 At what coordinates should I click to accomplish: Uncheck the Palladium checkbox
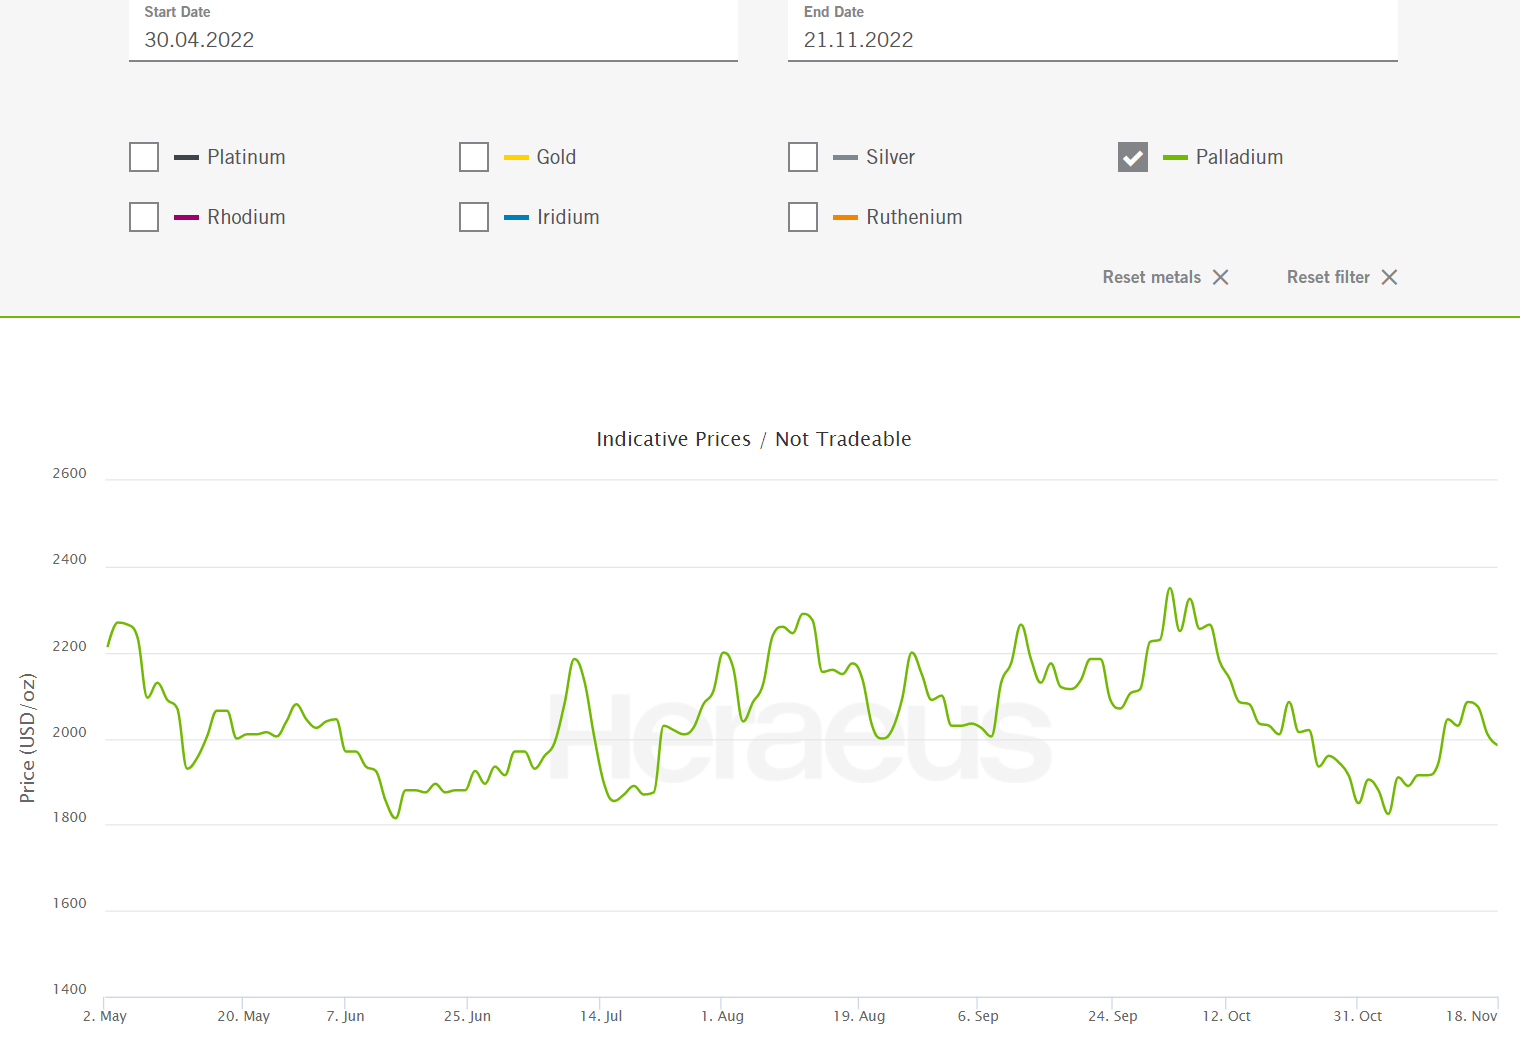click(1133, 157)
